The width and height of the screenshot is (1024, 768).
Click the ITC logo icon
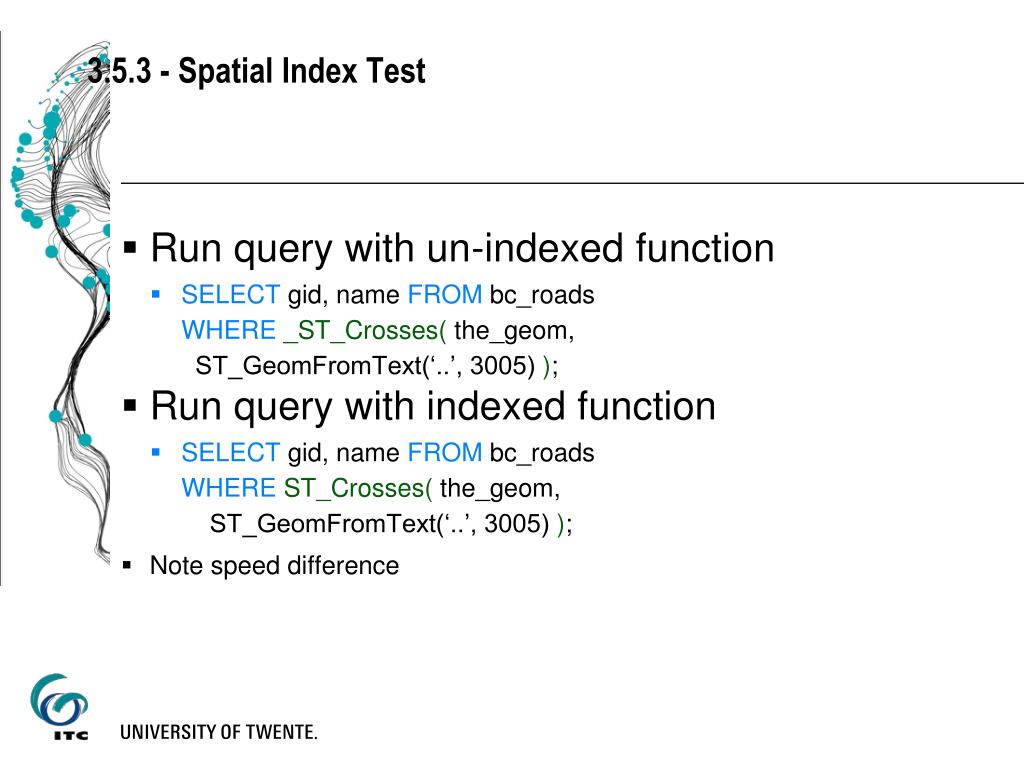[59, 707]
